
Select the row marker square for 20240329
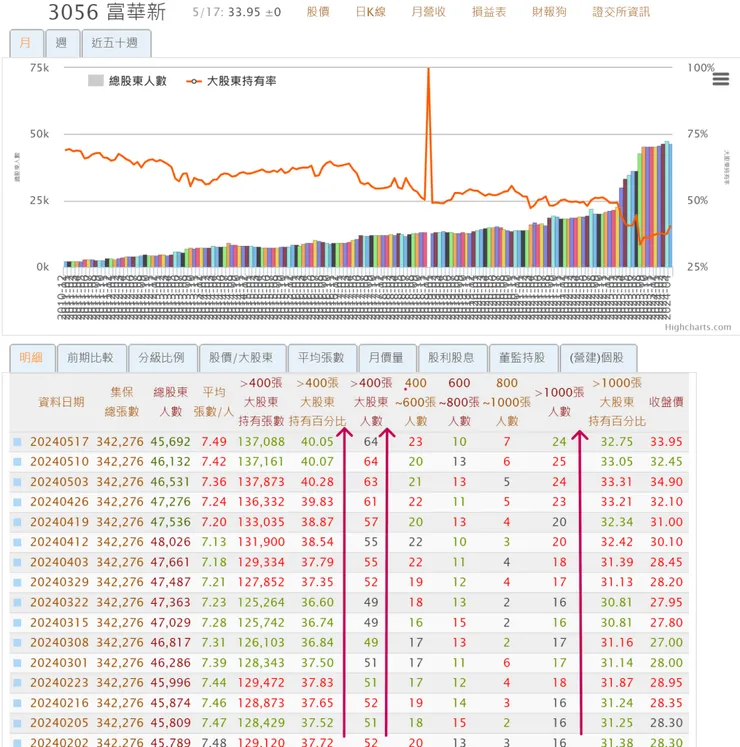tap(18, 582)
